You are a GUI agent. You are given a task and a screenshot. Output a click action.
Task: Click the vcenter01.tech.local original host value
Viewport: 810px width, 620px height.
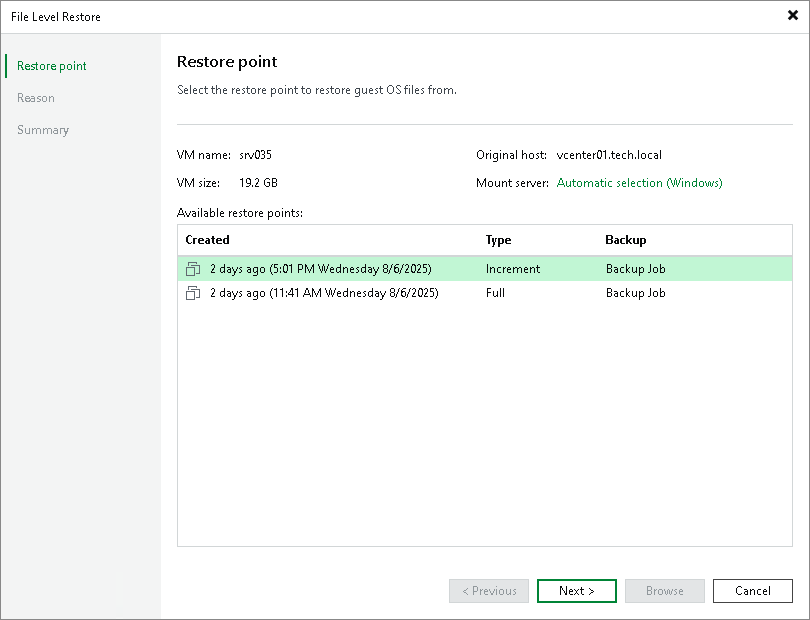click(609, 155)
